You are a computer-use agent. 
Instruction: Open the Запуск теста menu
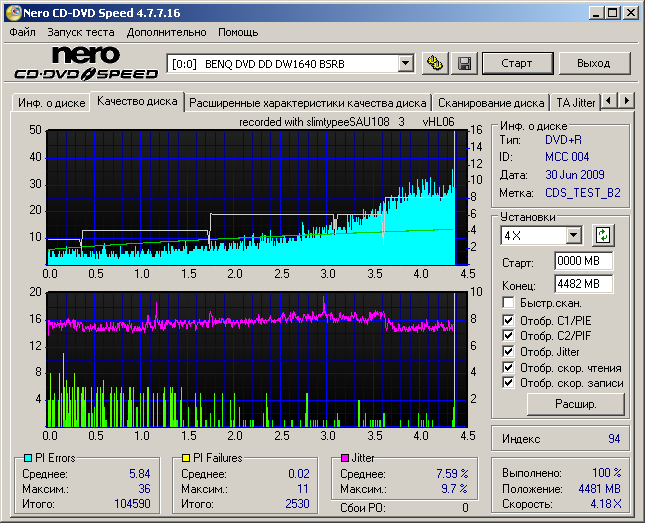pos(80,32)
